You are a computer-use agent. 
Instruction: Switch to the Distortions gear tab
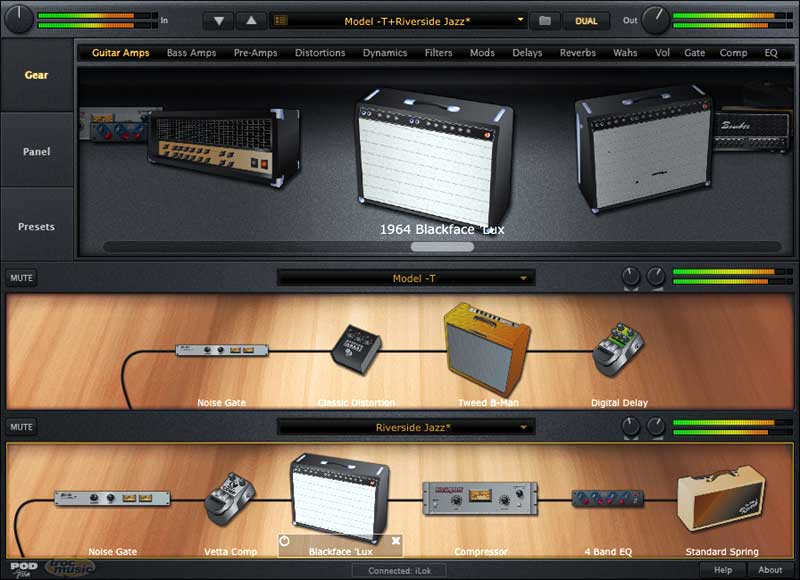pyautogui.click(x=320, y=53)
